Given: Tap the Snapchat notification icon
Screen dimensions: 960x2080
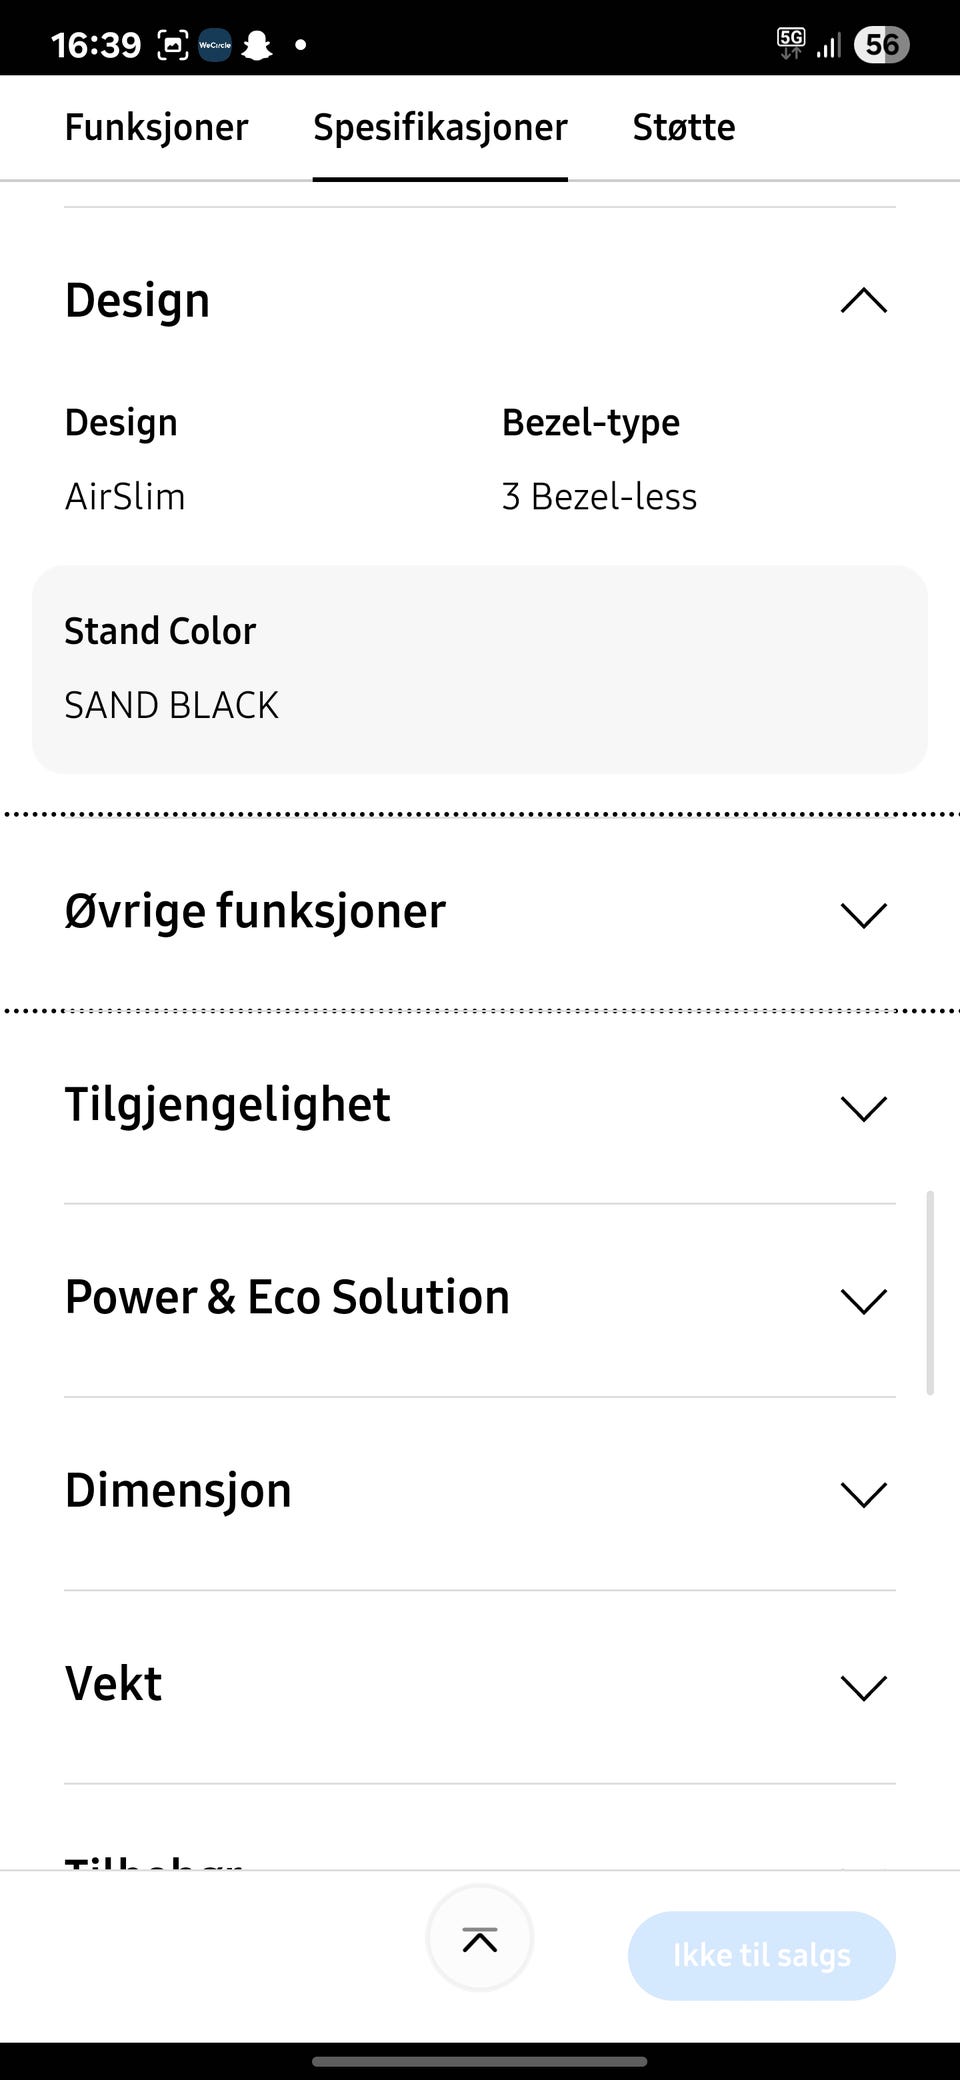Looking at the screenshot, I should (258, 45).
